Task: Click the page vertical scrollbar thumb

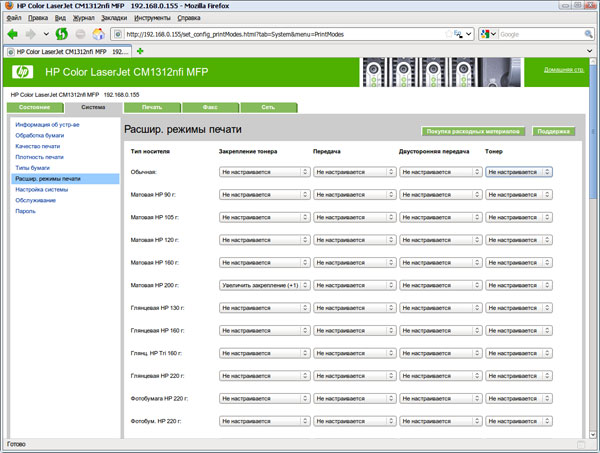Action: click(593, 130)
